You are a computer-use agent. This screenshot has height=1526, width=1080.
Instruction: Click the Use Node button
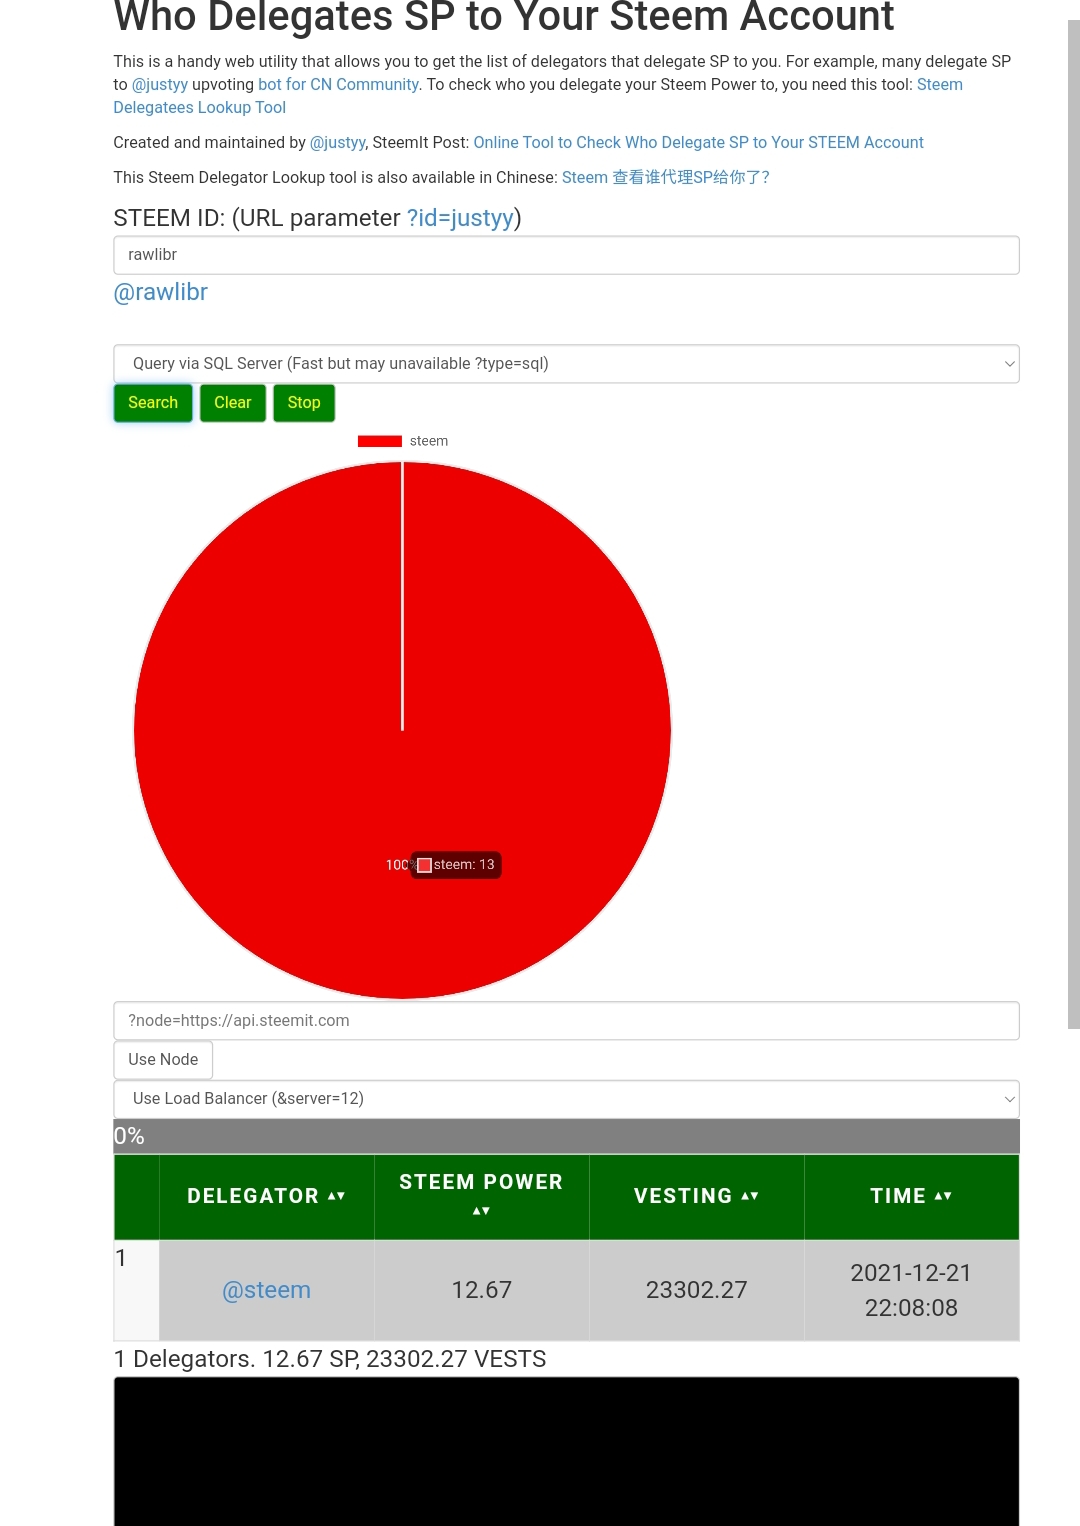coord(163,1060)
